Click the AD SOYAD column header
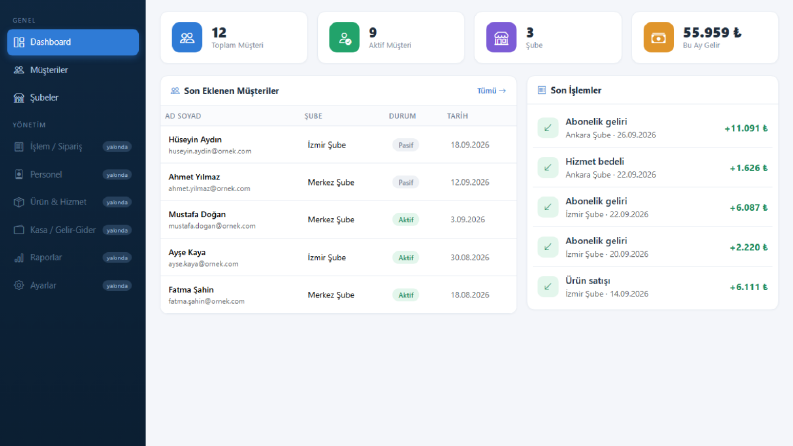The image size is (793, 446). pyautogui.click(x=183, y=116)
